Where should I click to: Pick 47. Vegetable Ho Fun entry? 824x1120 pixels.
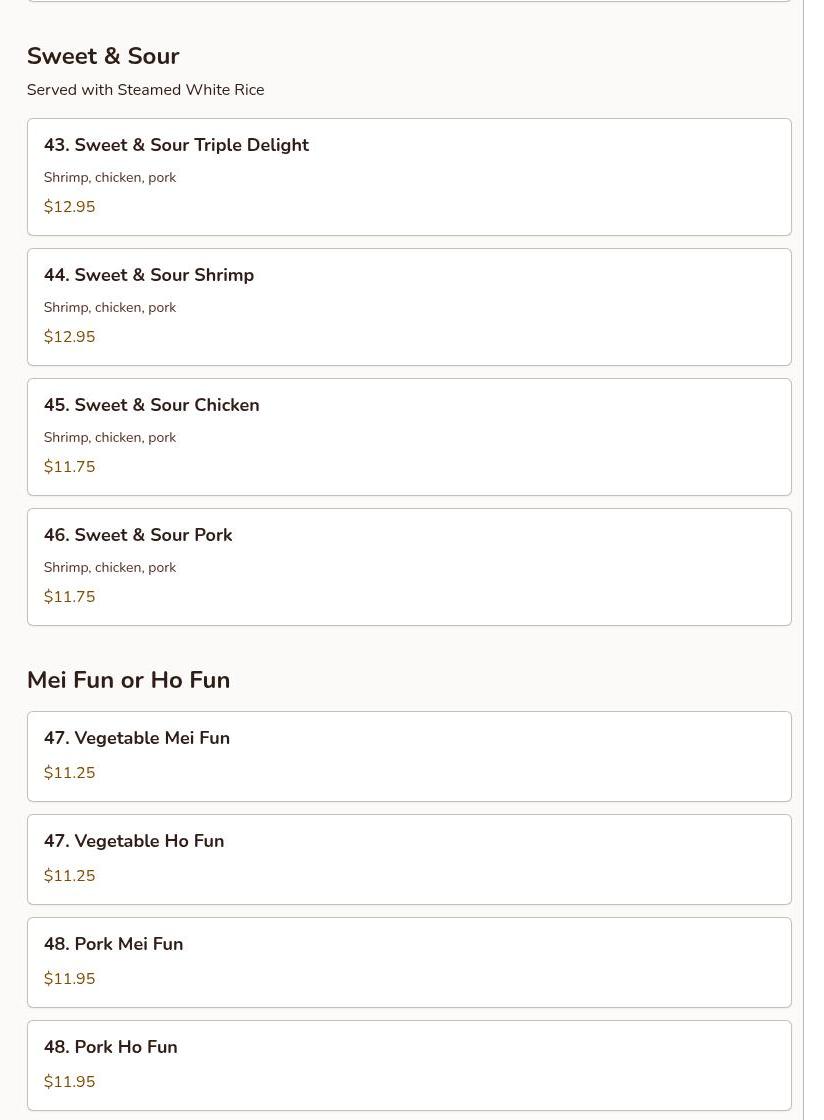tap(409, 859)
